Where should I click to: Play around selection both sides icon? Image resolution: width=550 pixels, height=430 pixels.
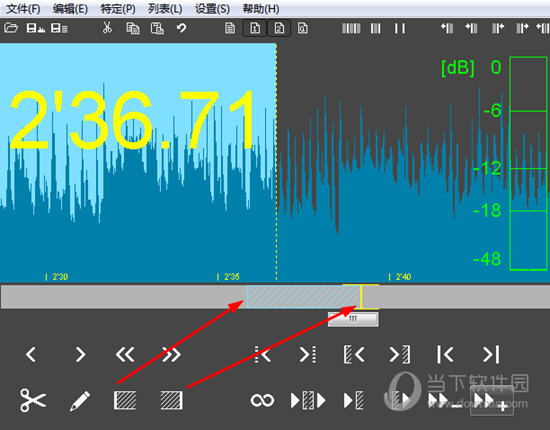(308, 400)
